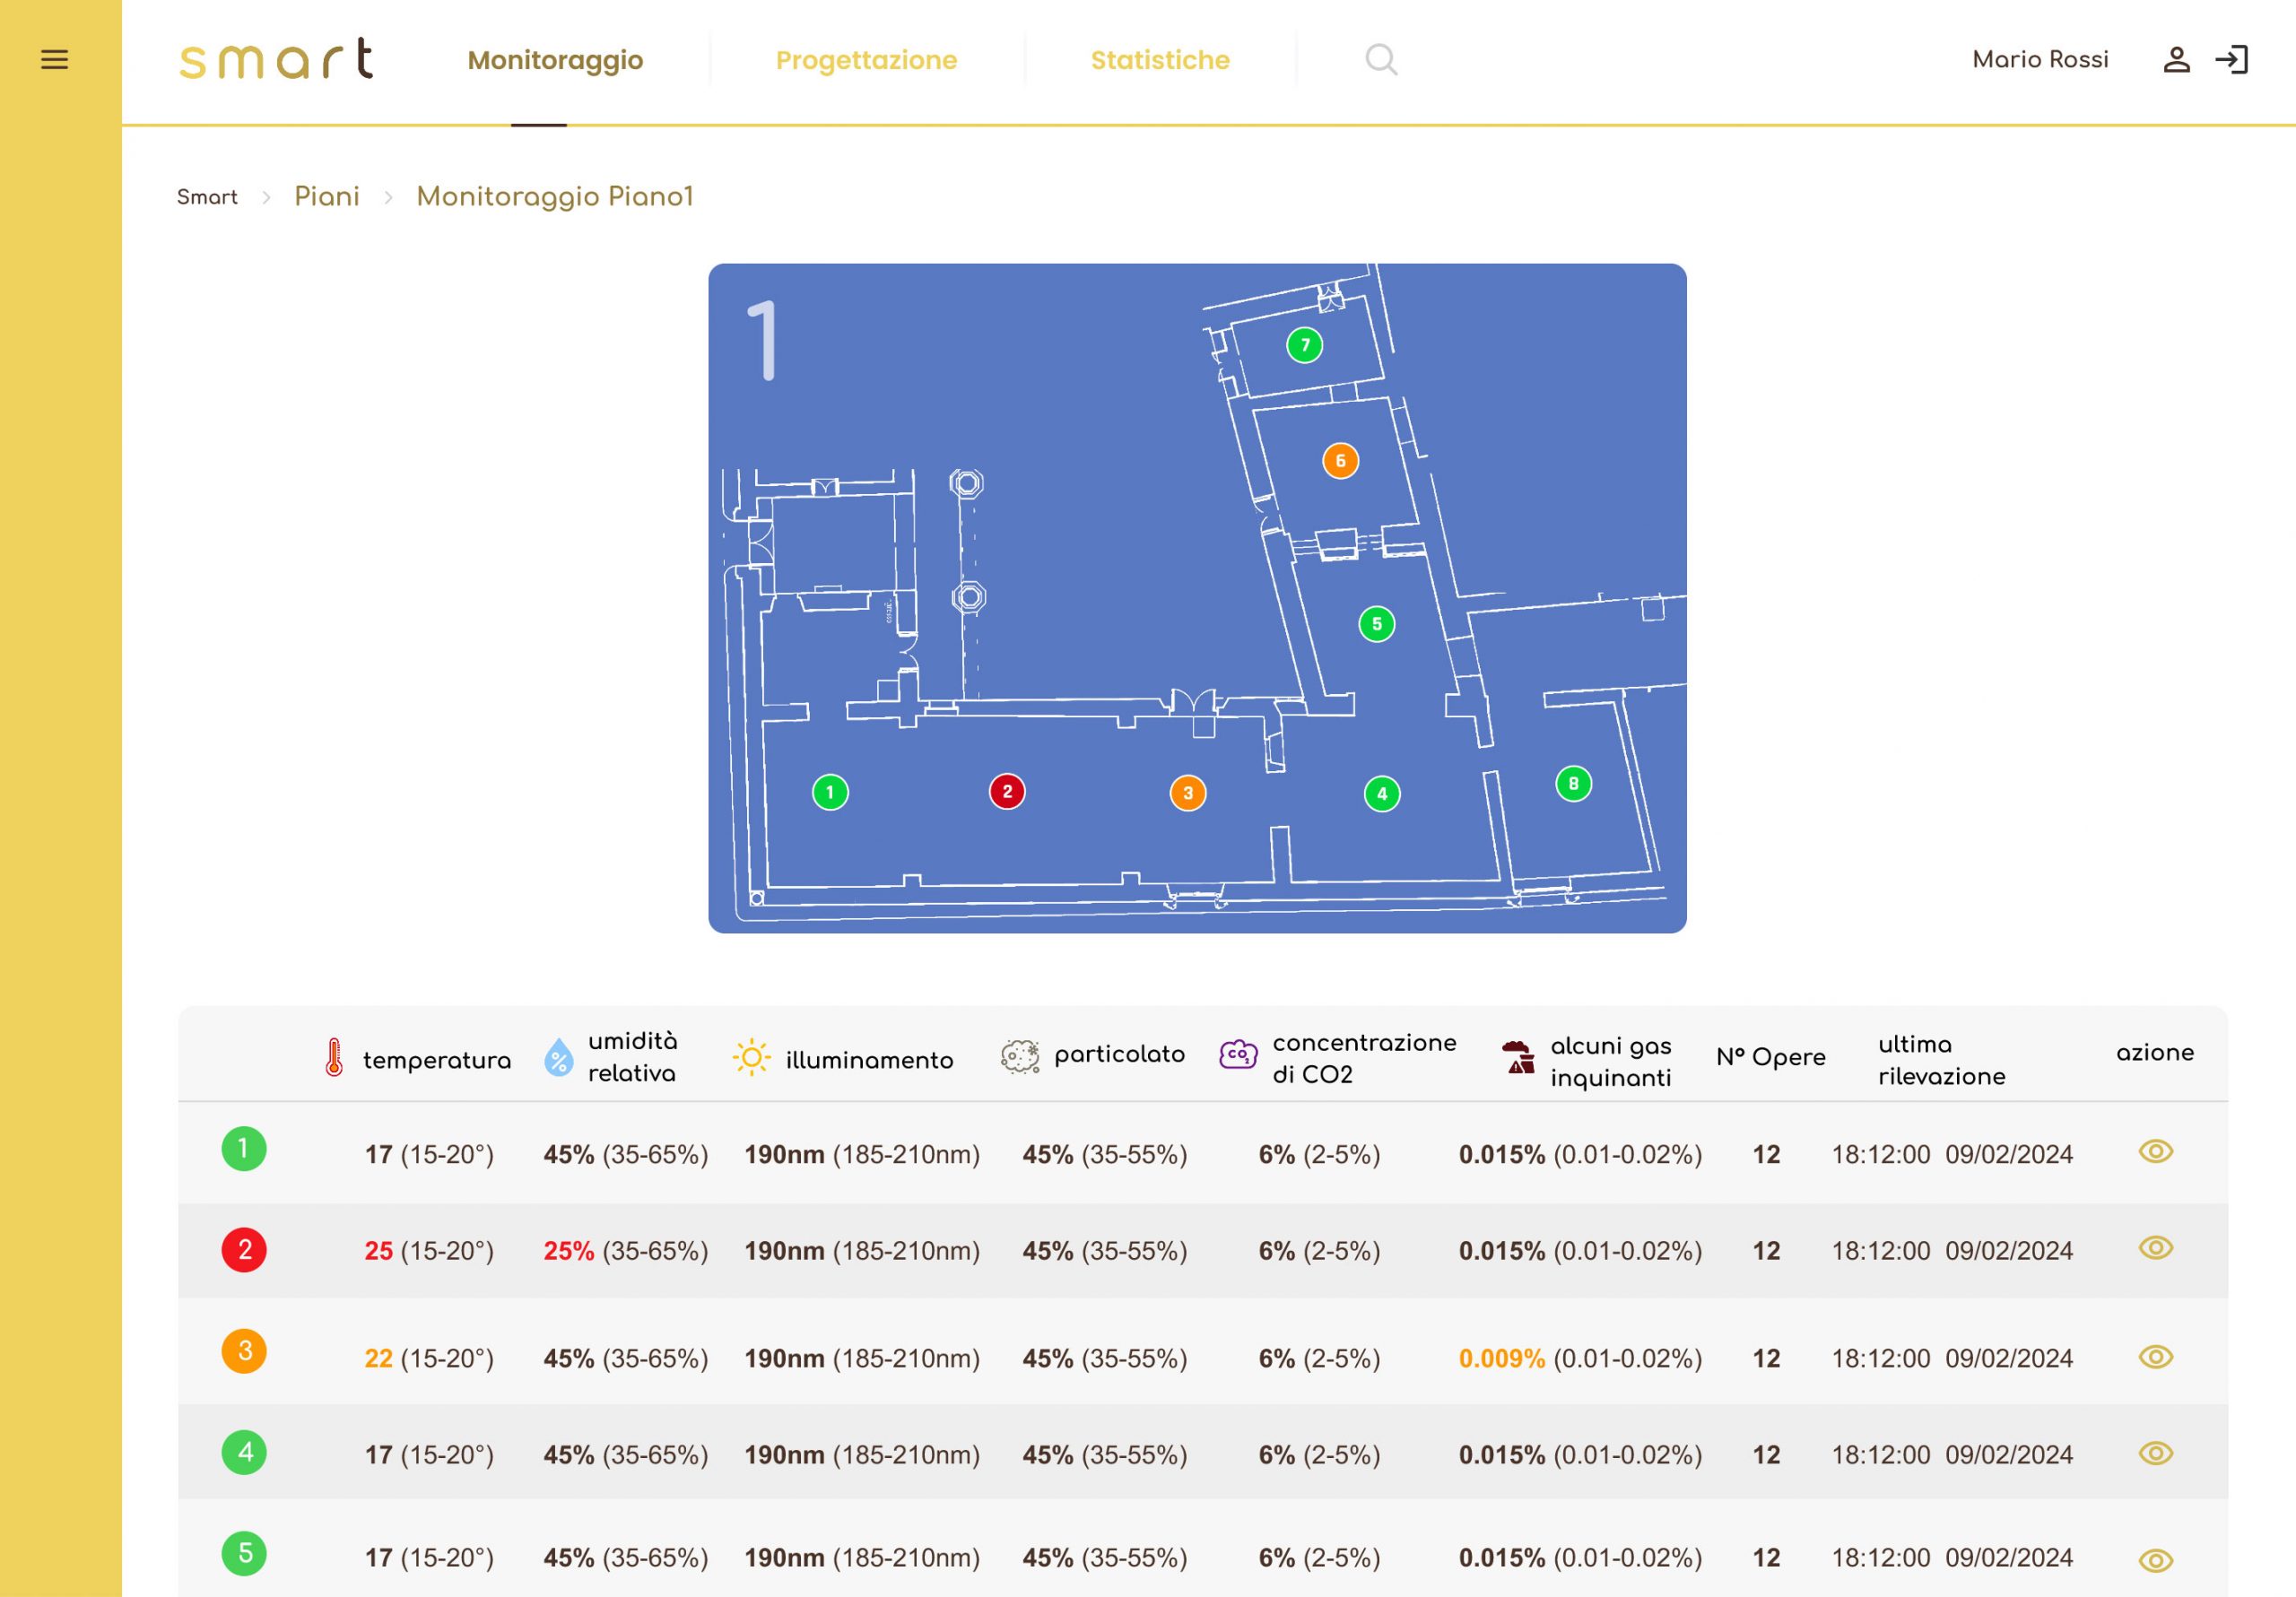2296x1597 pixels.
Task: Click temperature 17 (15-20°) in row 1
Action: [x=429, y=1155]
